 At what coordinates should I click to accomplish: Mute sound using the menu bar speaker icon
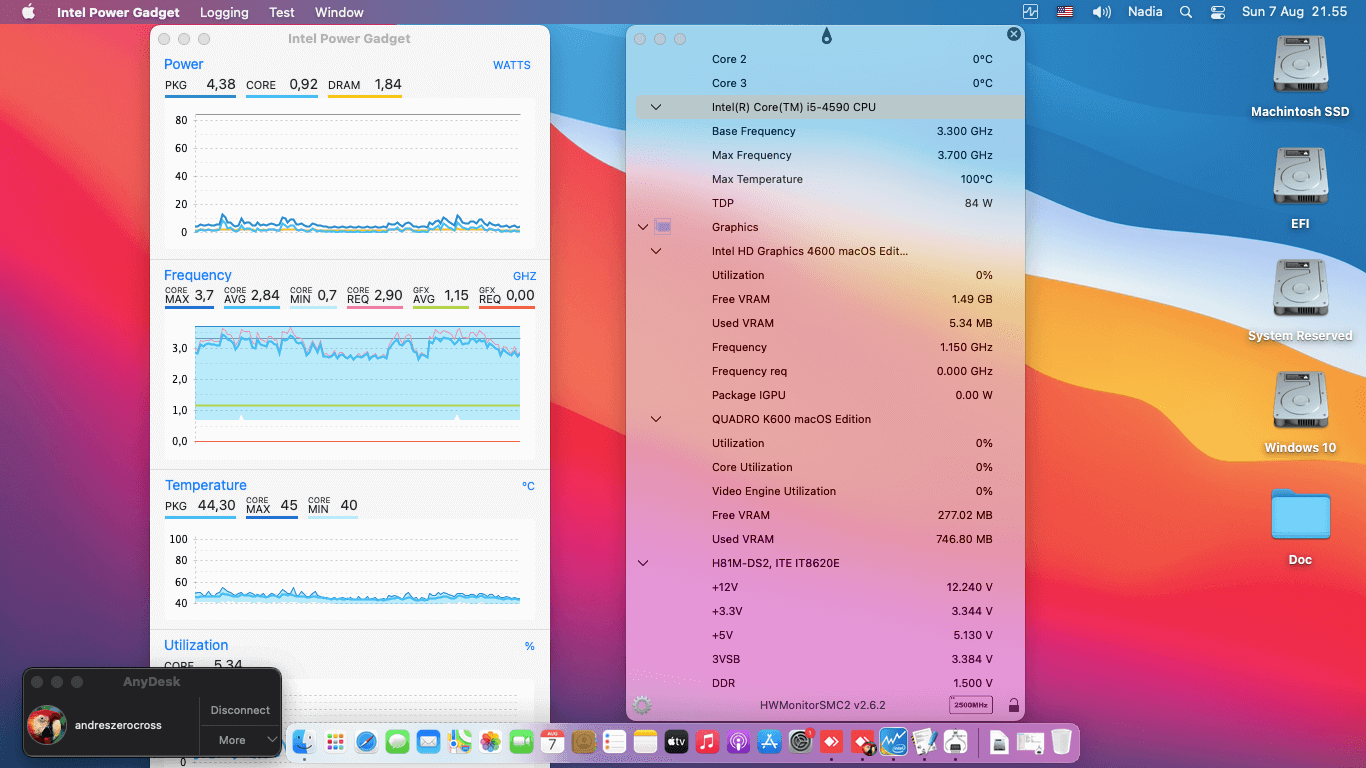tap(1103, 12)
